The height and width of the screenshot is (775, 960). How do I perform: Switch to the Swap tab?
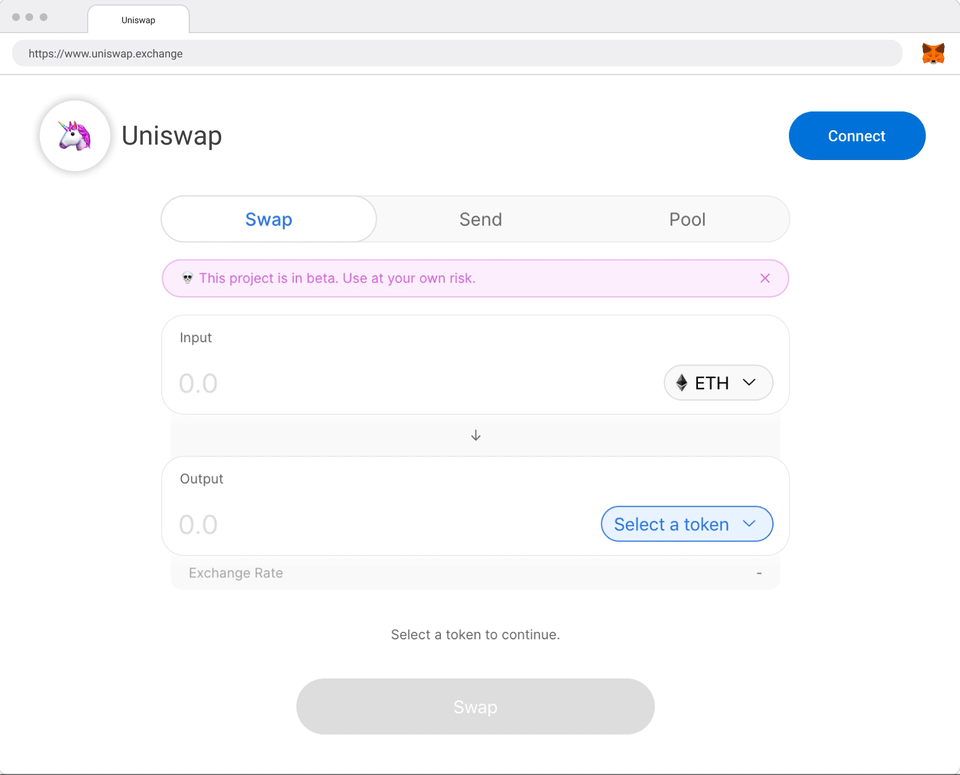coord(269,219)
